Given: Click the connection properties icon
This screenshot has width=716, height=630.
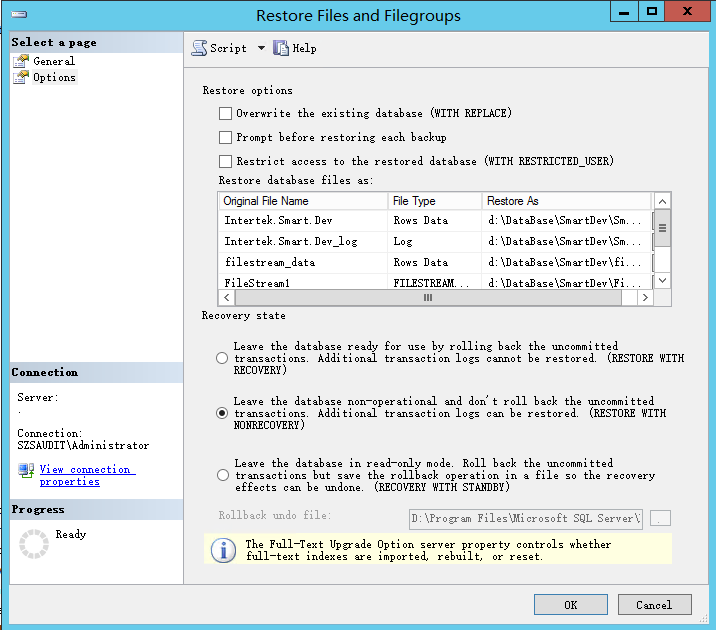Looking at the screenshot, I should click(26, 470).
